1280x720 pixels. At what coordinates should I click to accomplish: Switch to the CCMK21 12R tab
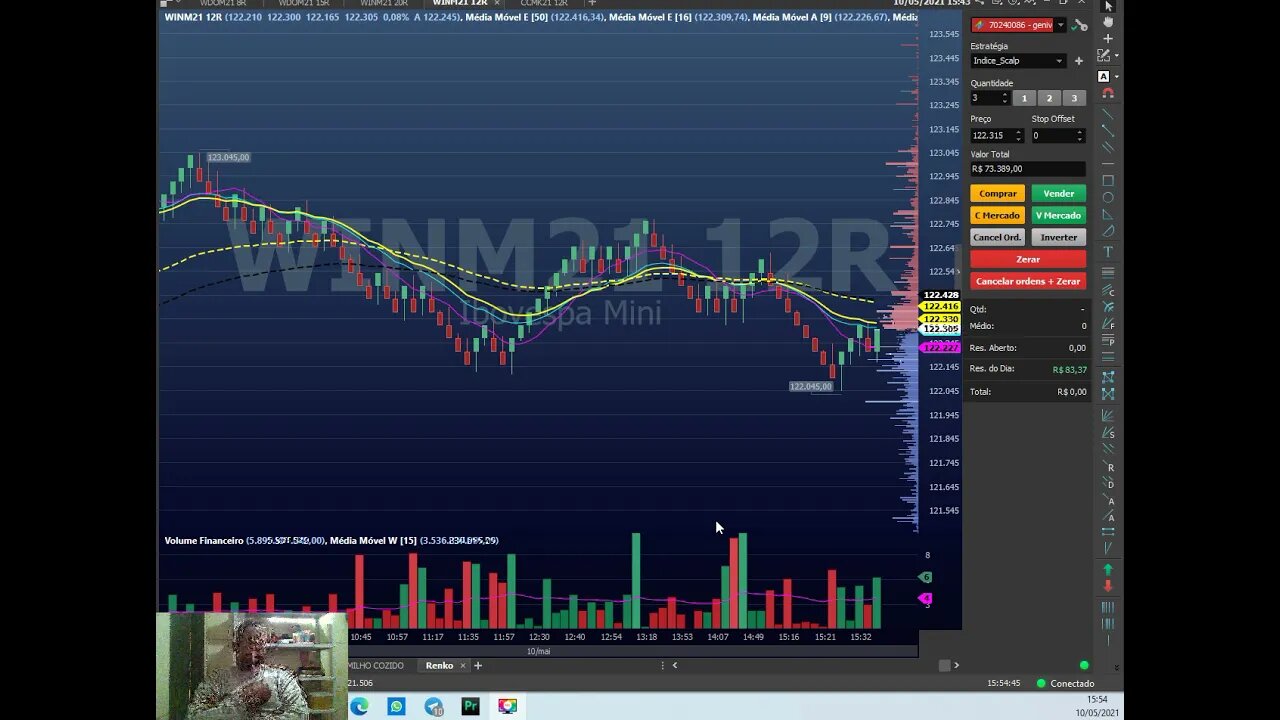pos(544,3)
